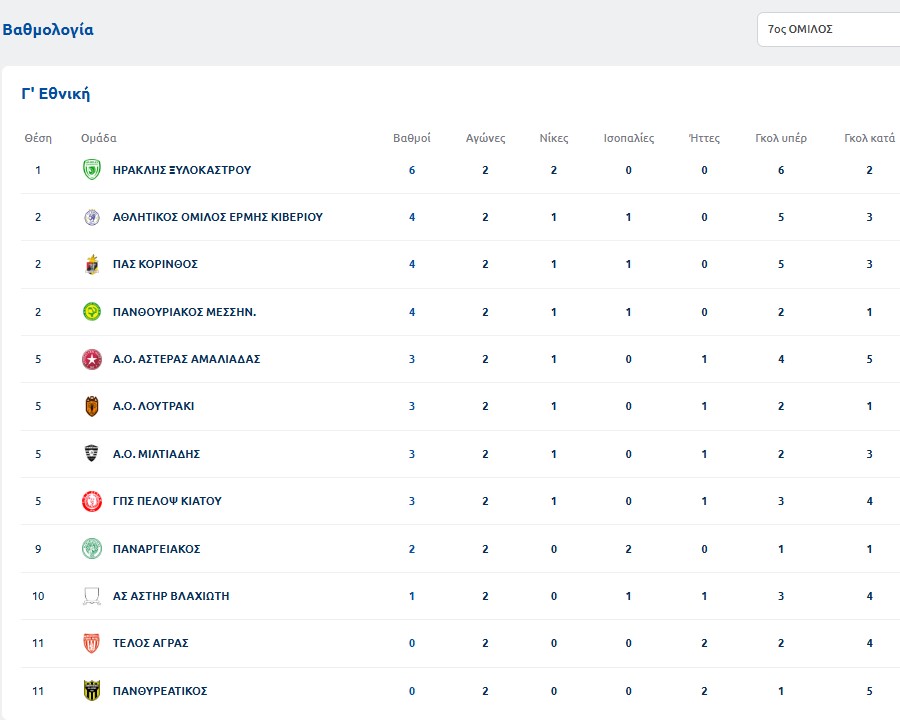Click Ηρακλής Ξυλοκάστρου points value 6
Viewport: 900px width, 720px height.
pos(412,170)
